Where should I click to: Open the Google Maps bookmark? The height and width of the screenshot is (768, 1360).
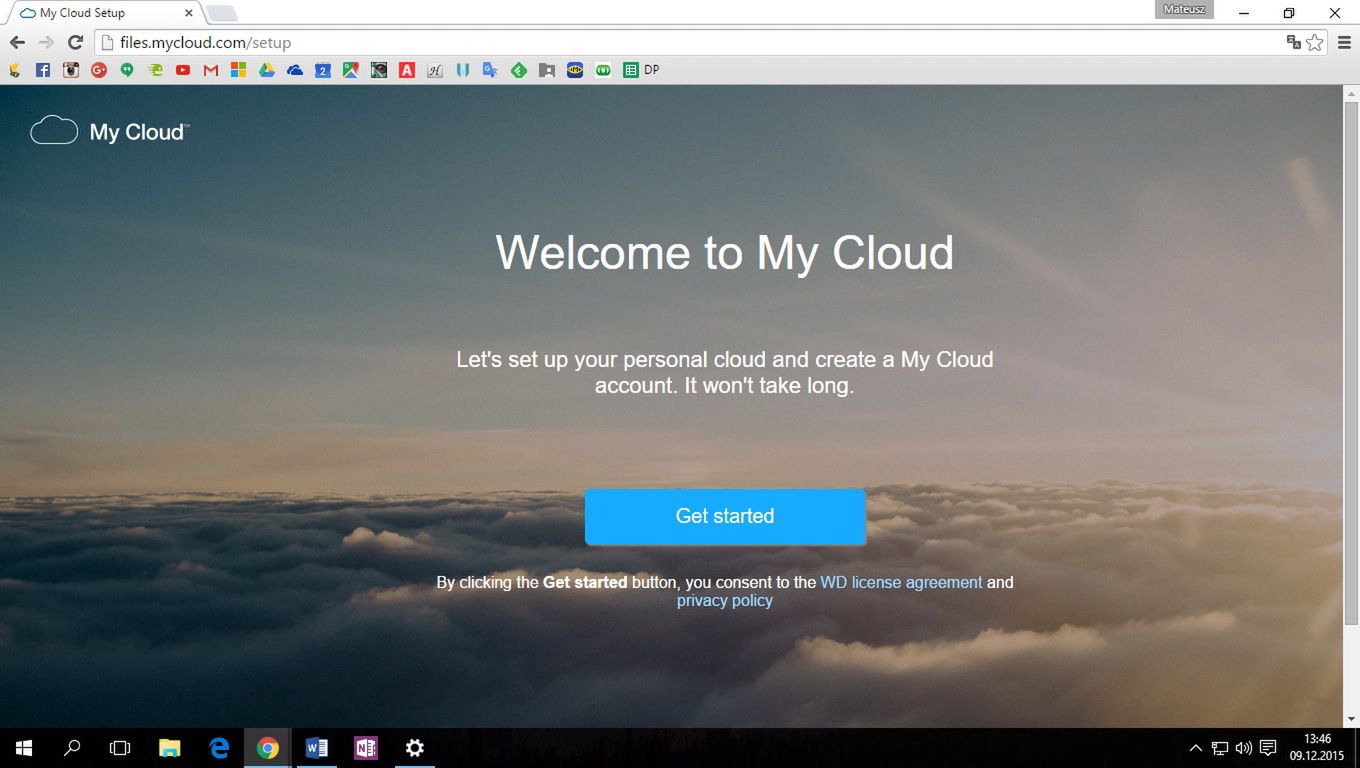(351, 70)
